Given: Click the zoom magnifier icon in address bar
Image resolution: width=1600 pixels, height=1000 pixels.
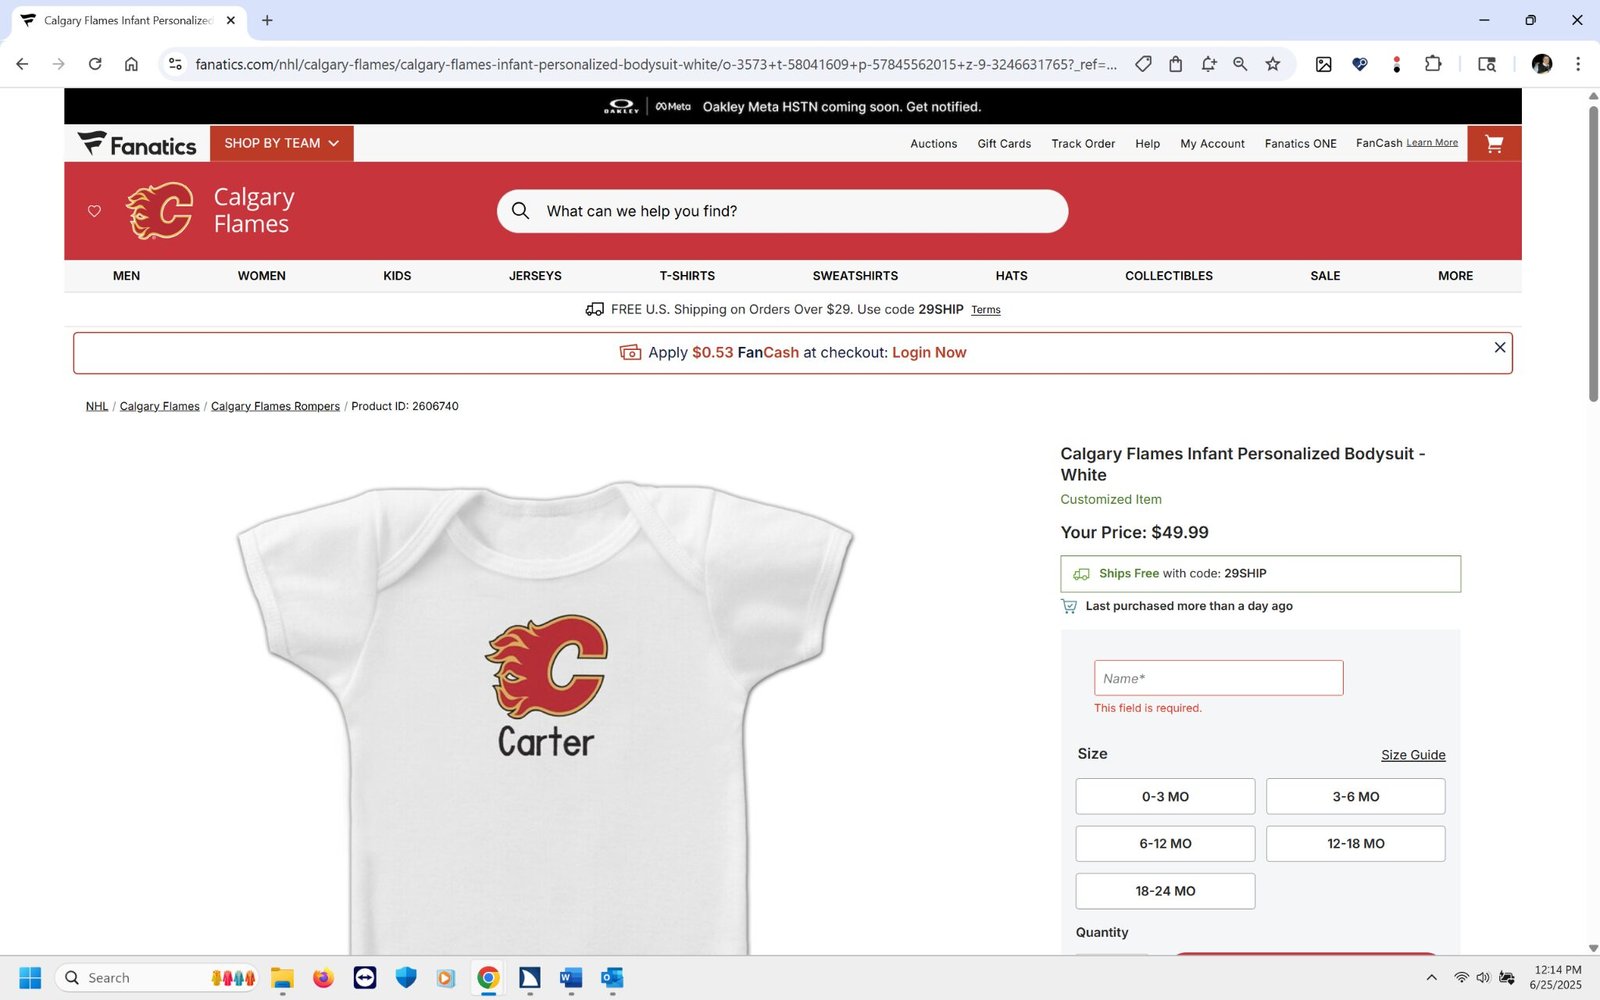Looking at the screenshot, I should 1240,64.
